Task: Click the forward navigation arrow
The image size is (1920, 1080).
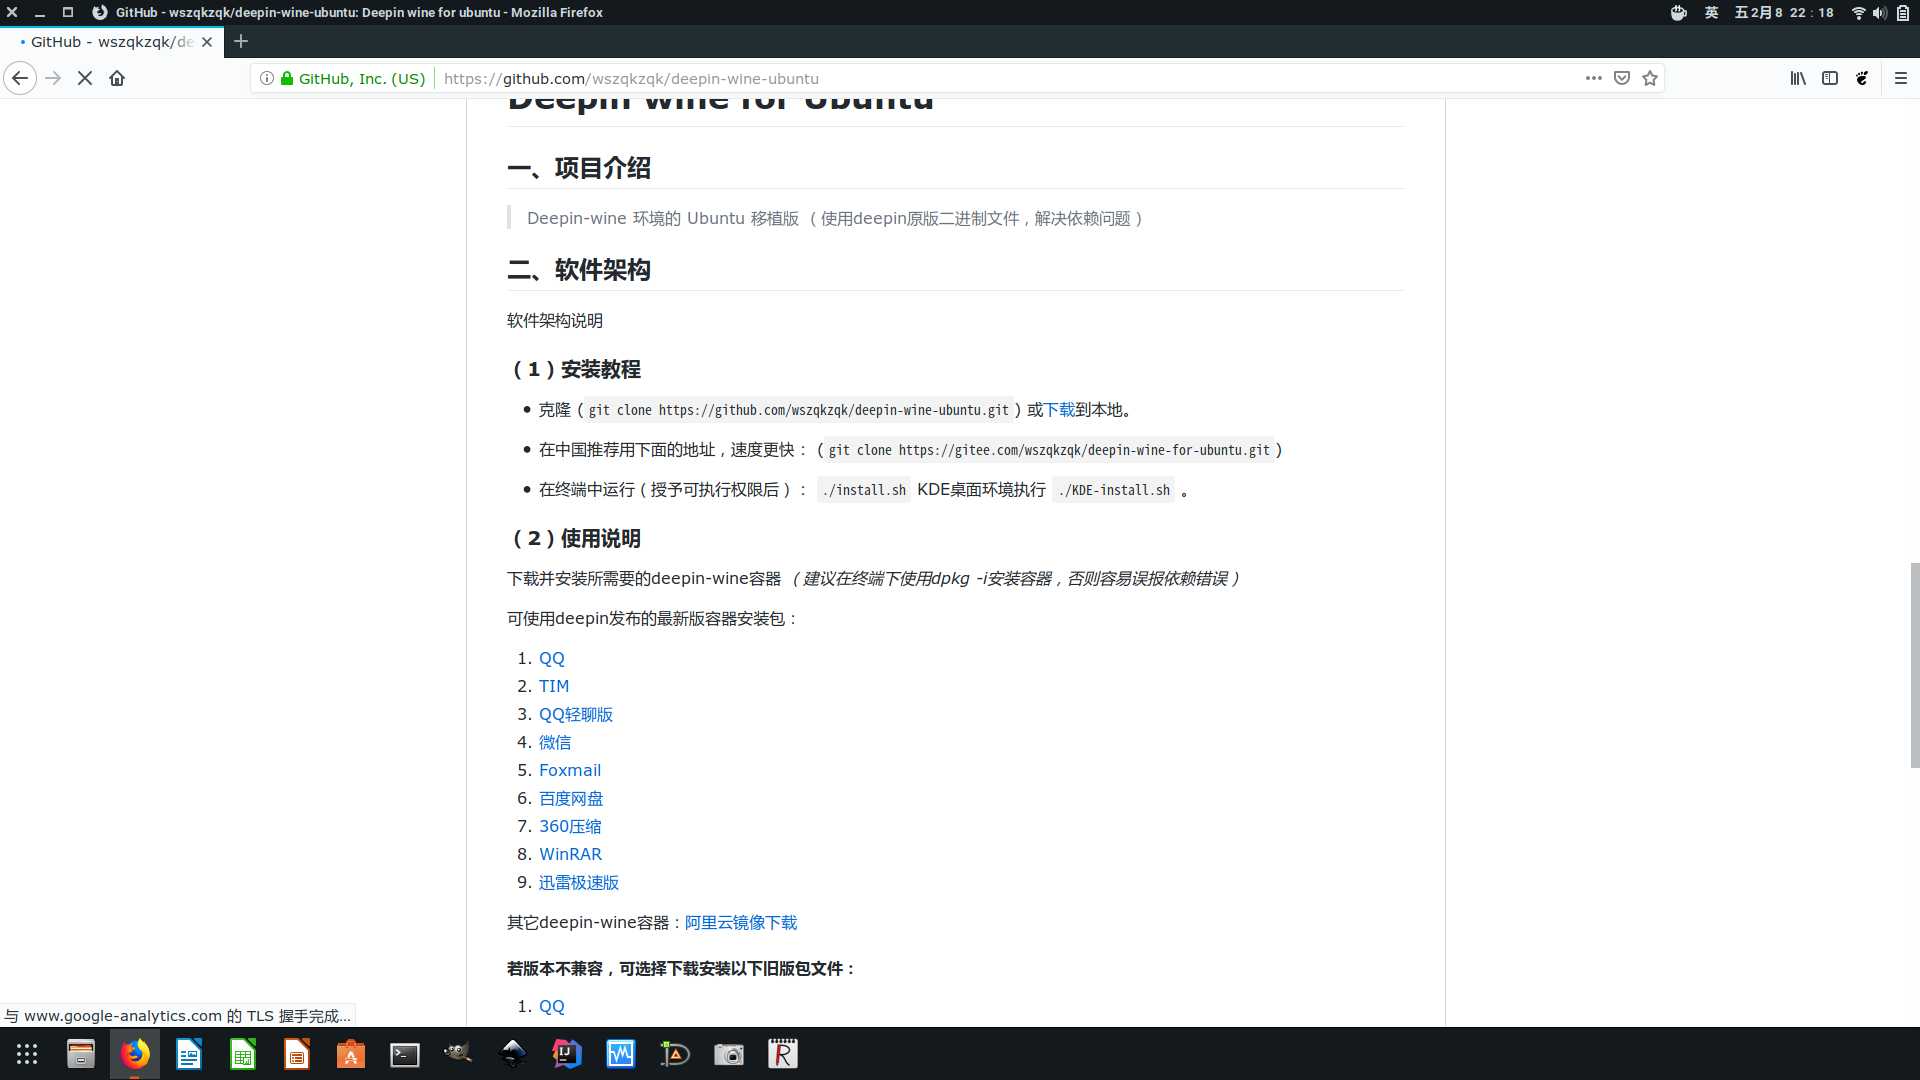Action: tap(53, 78)
